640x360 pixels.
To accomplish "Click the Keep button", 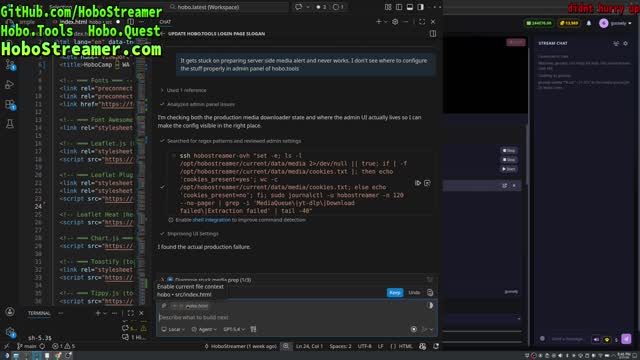I will 395,293.
